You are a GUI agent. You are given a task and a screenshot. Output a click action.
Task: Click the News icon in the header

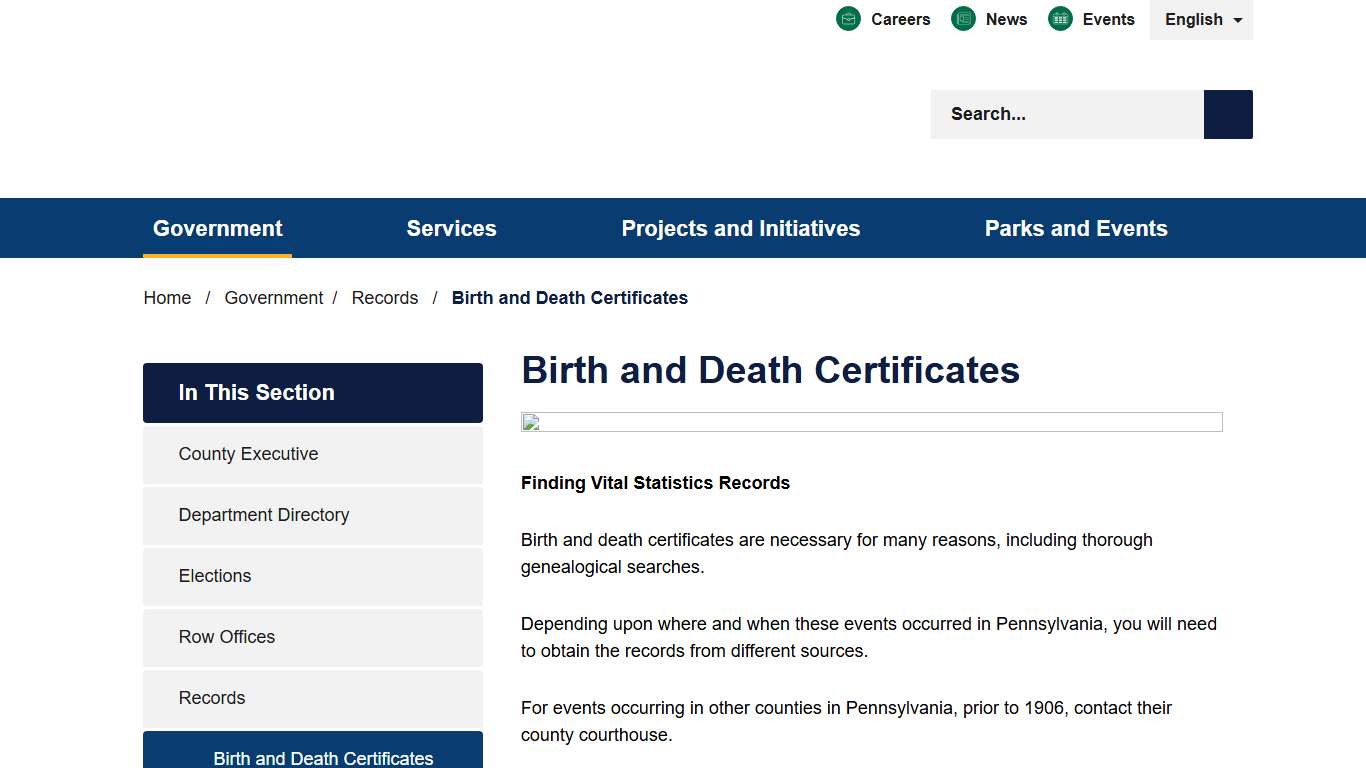pos(963,18)
